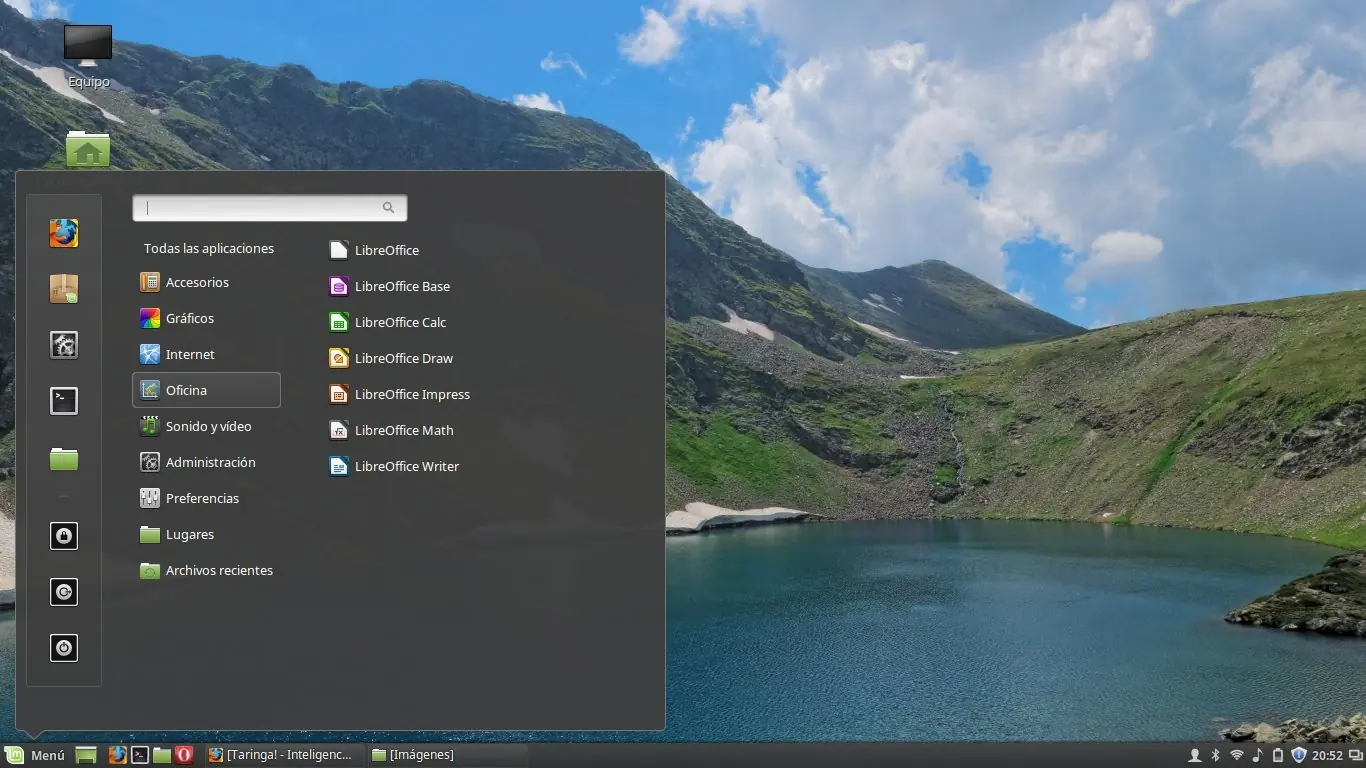Open the Software Manager sidebar icon

pos(63,288)
